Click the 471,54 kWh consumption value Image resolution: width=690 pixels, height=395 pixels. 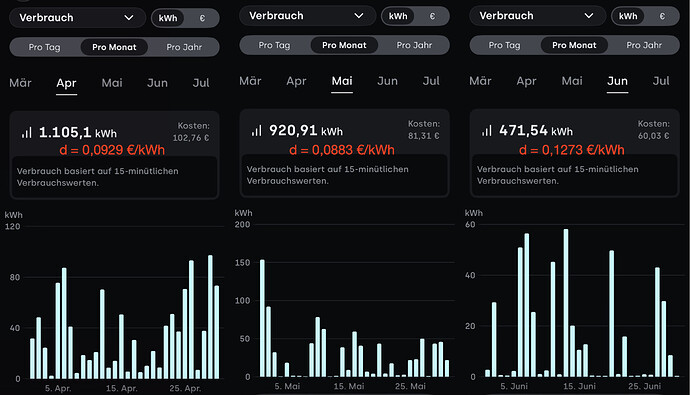pyautogui.click(x=536, y=131)
